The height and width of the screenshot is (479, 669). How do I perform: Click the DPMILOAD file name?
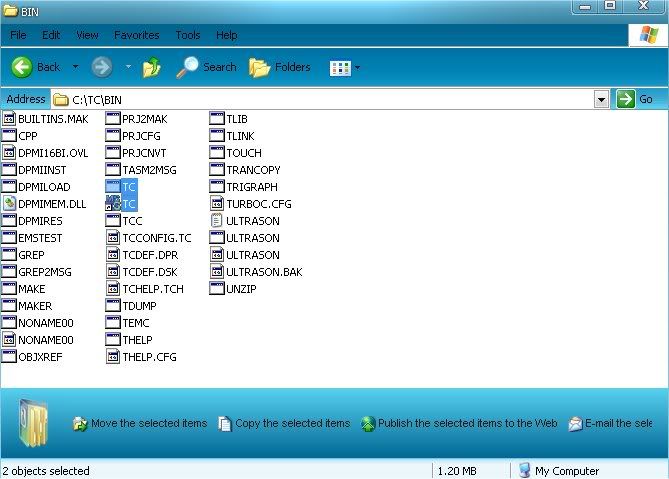pyautogui.click(x=44, y=187)
